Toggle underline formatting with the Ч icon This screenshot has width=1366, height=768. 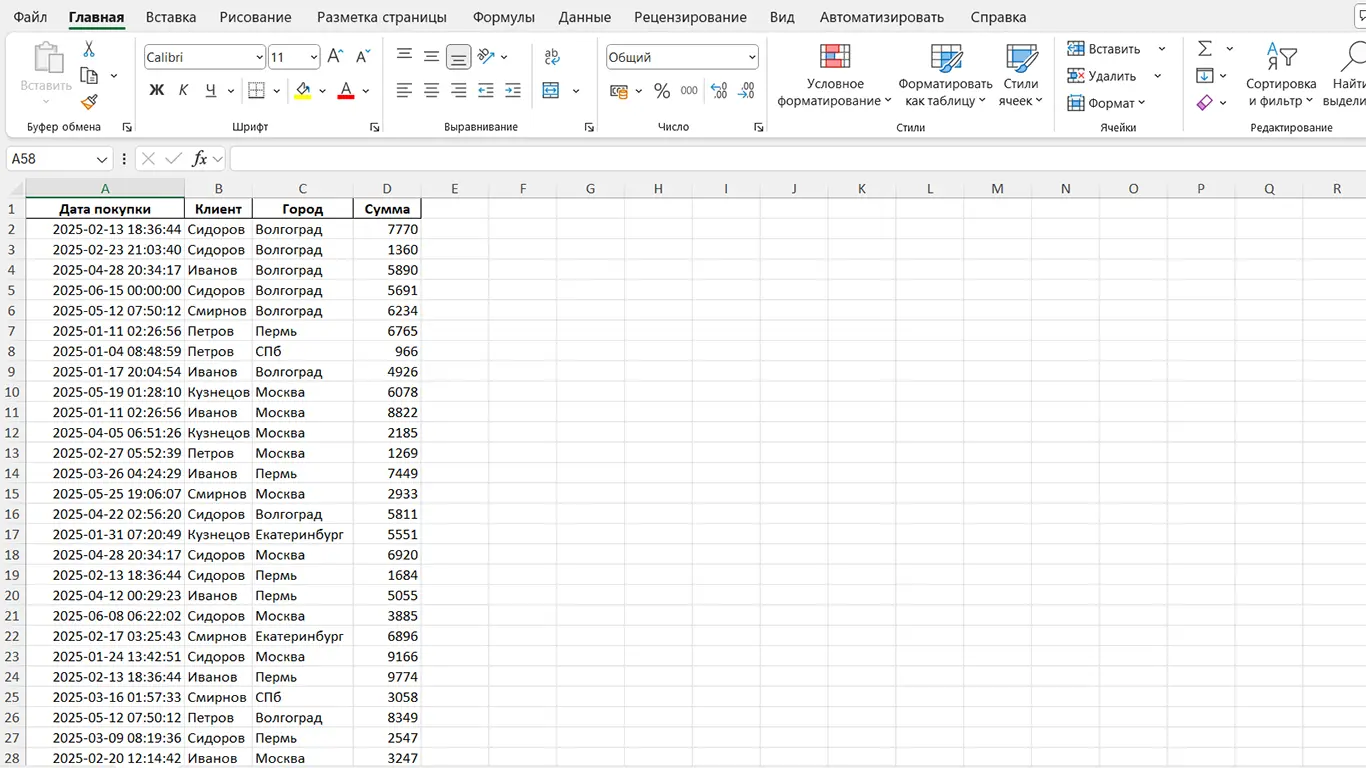[212, 90]
